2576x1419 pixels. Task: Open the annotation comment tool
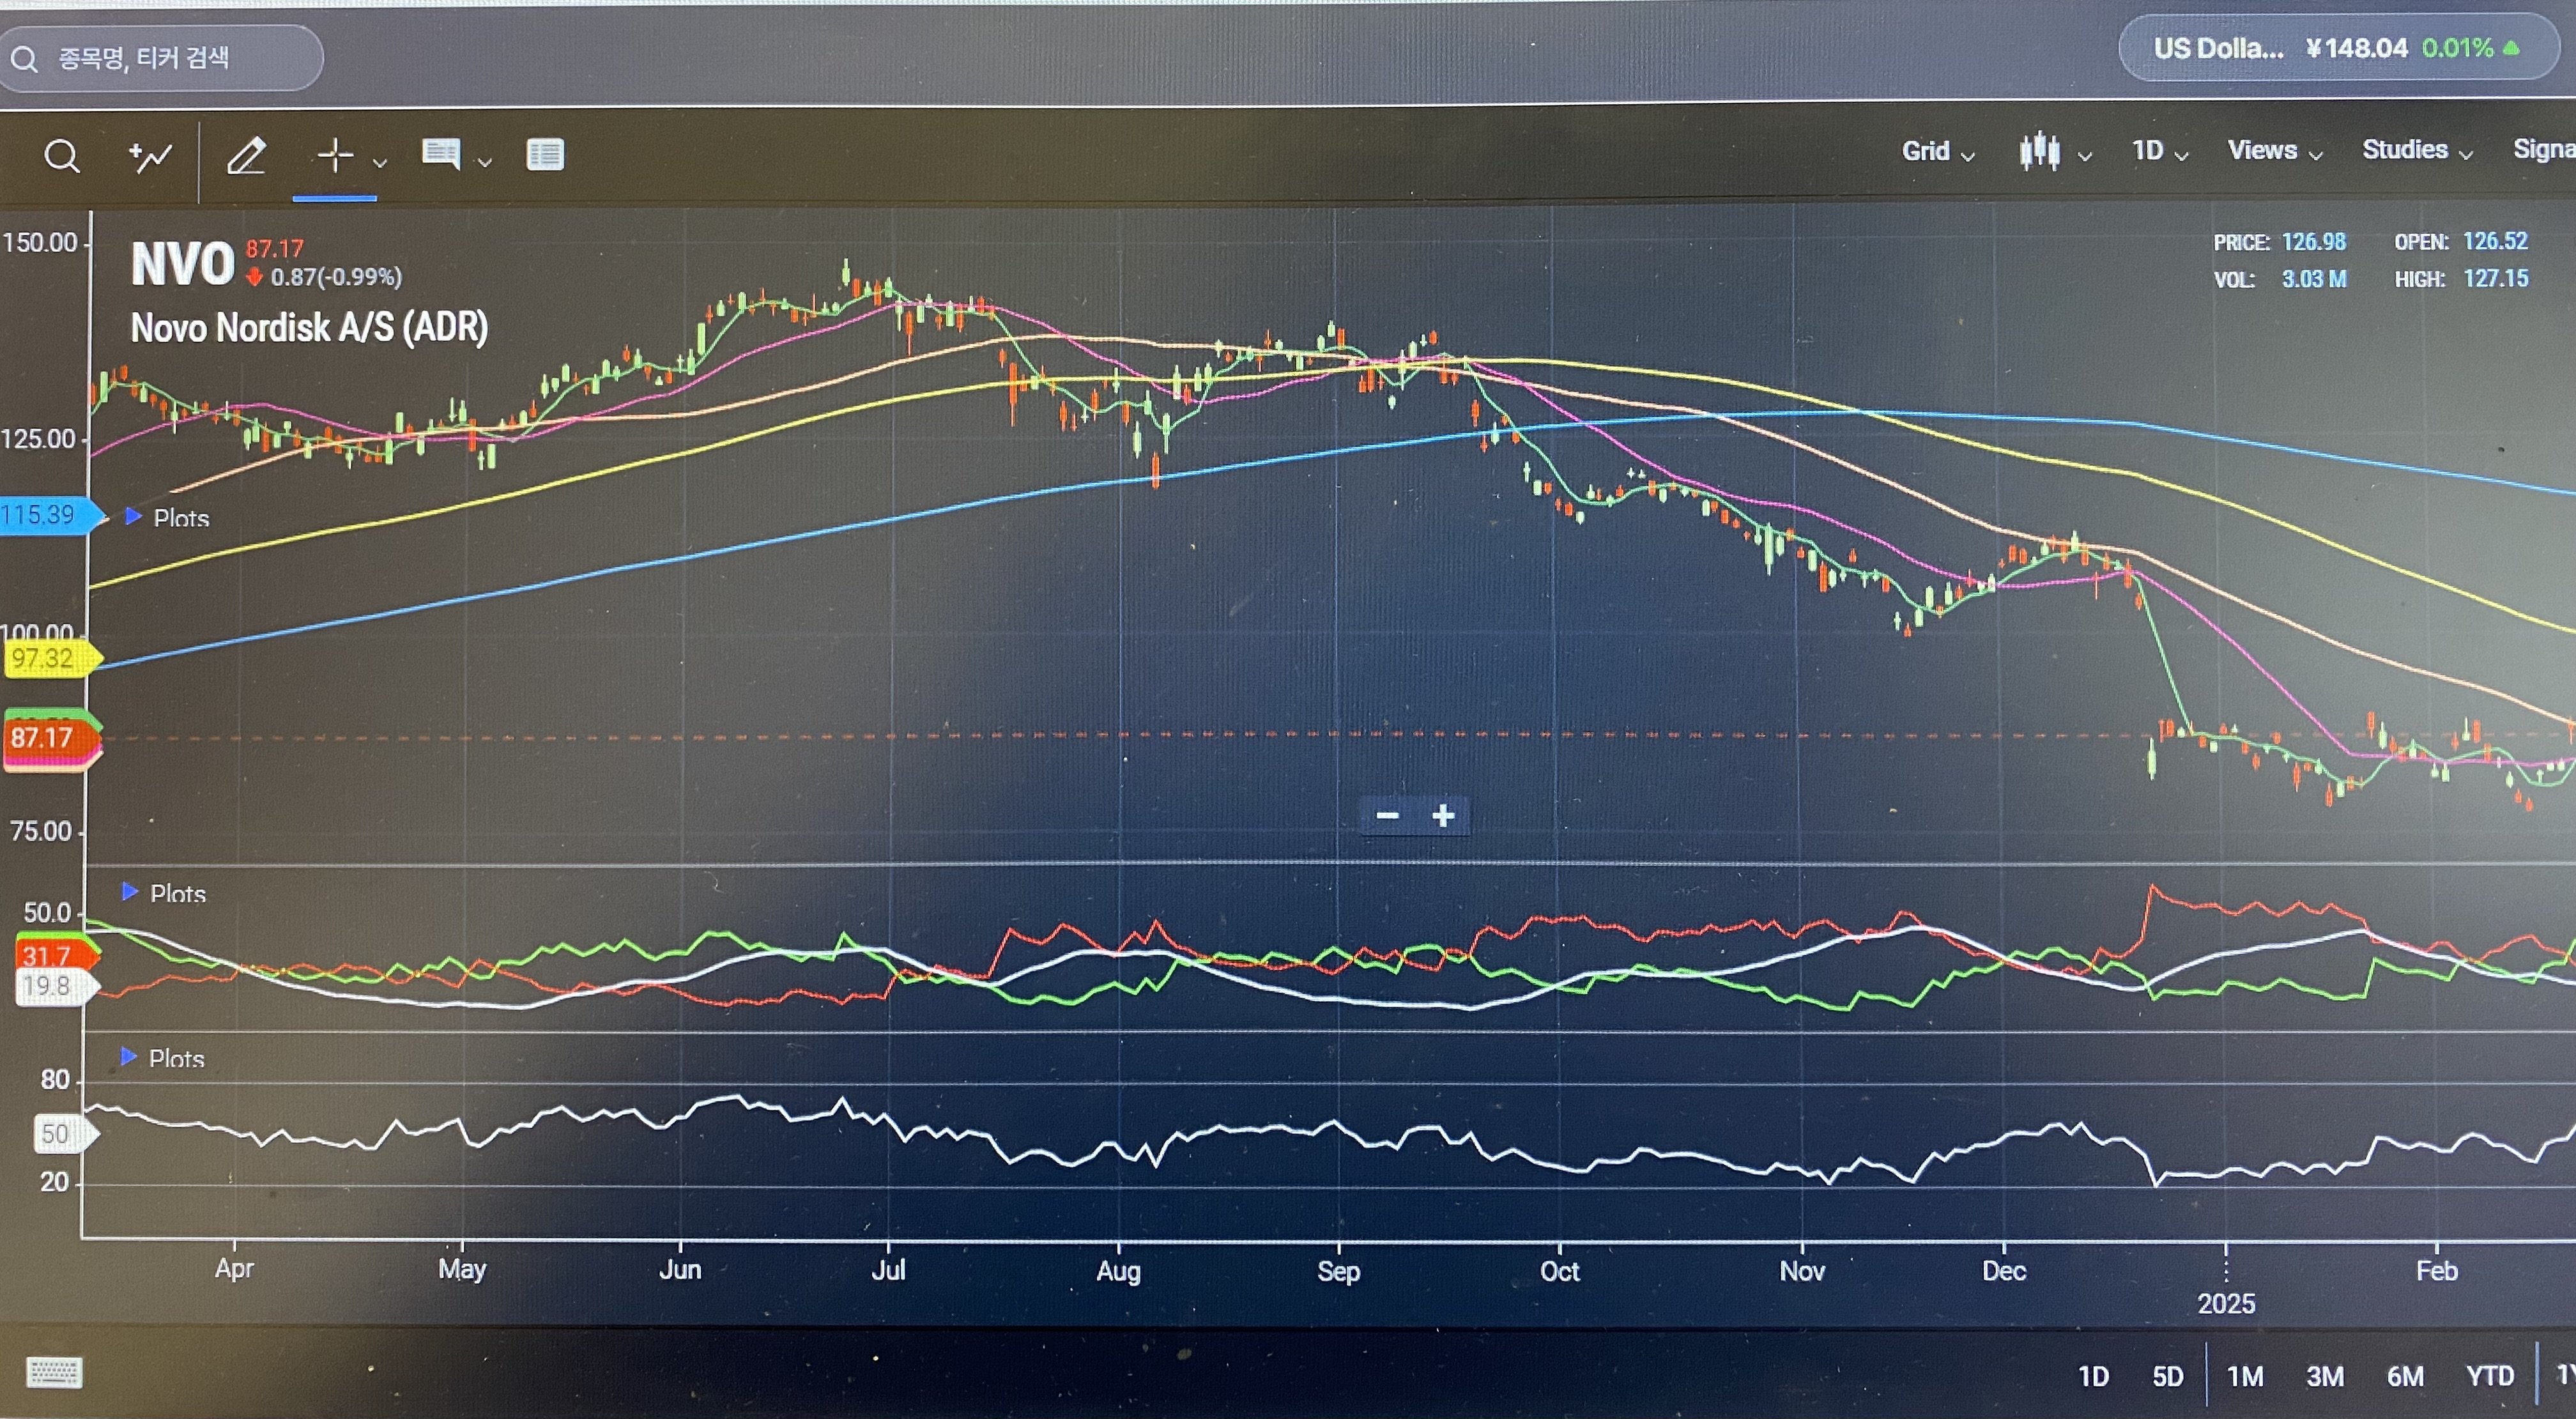[x=441, y=154]
